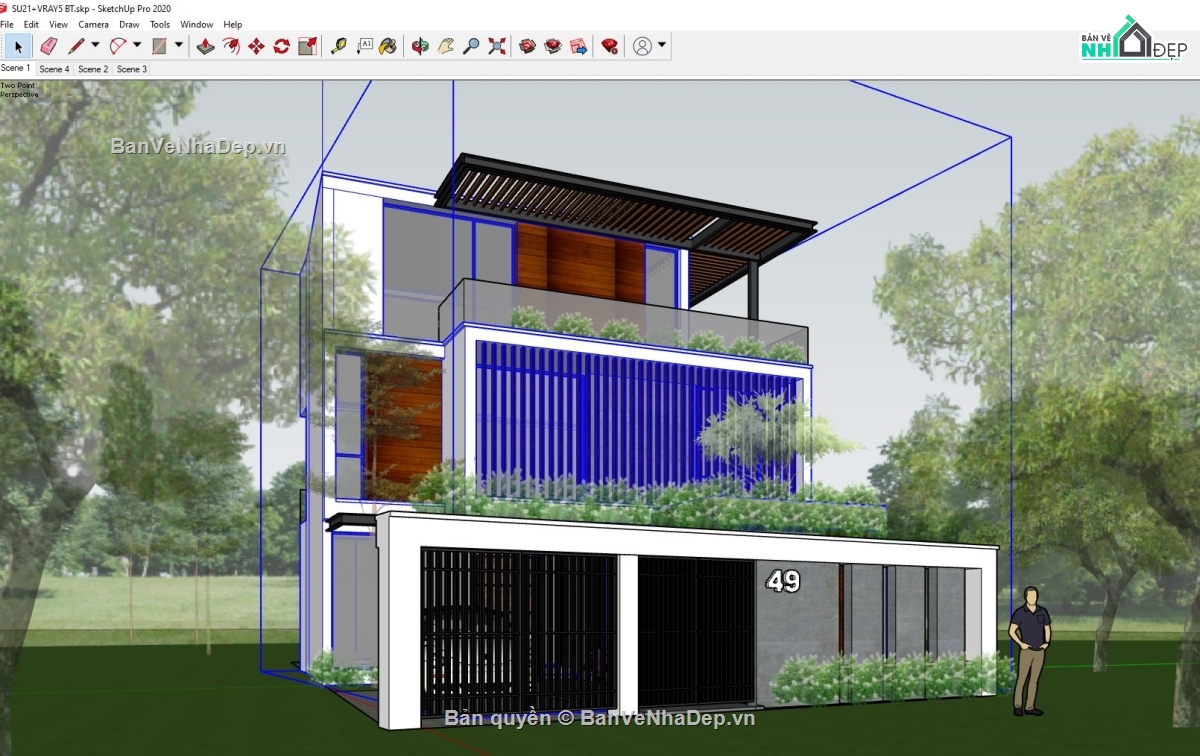Select the Move tool

255,45
